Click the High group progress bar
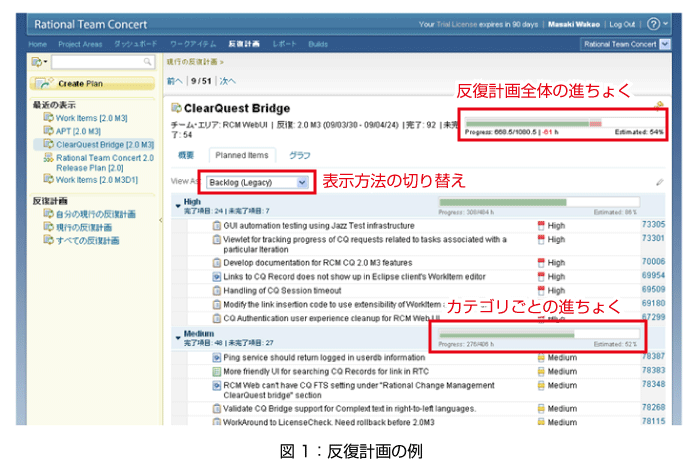700x470 pixels. tap(539, 202)
